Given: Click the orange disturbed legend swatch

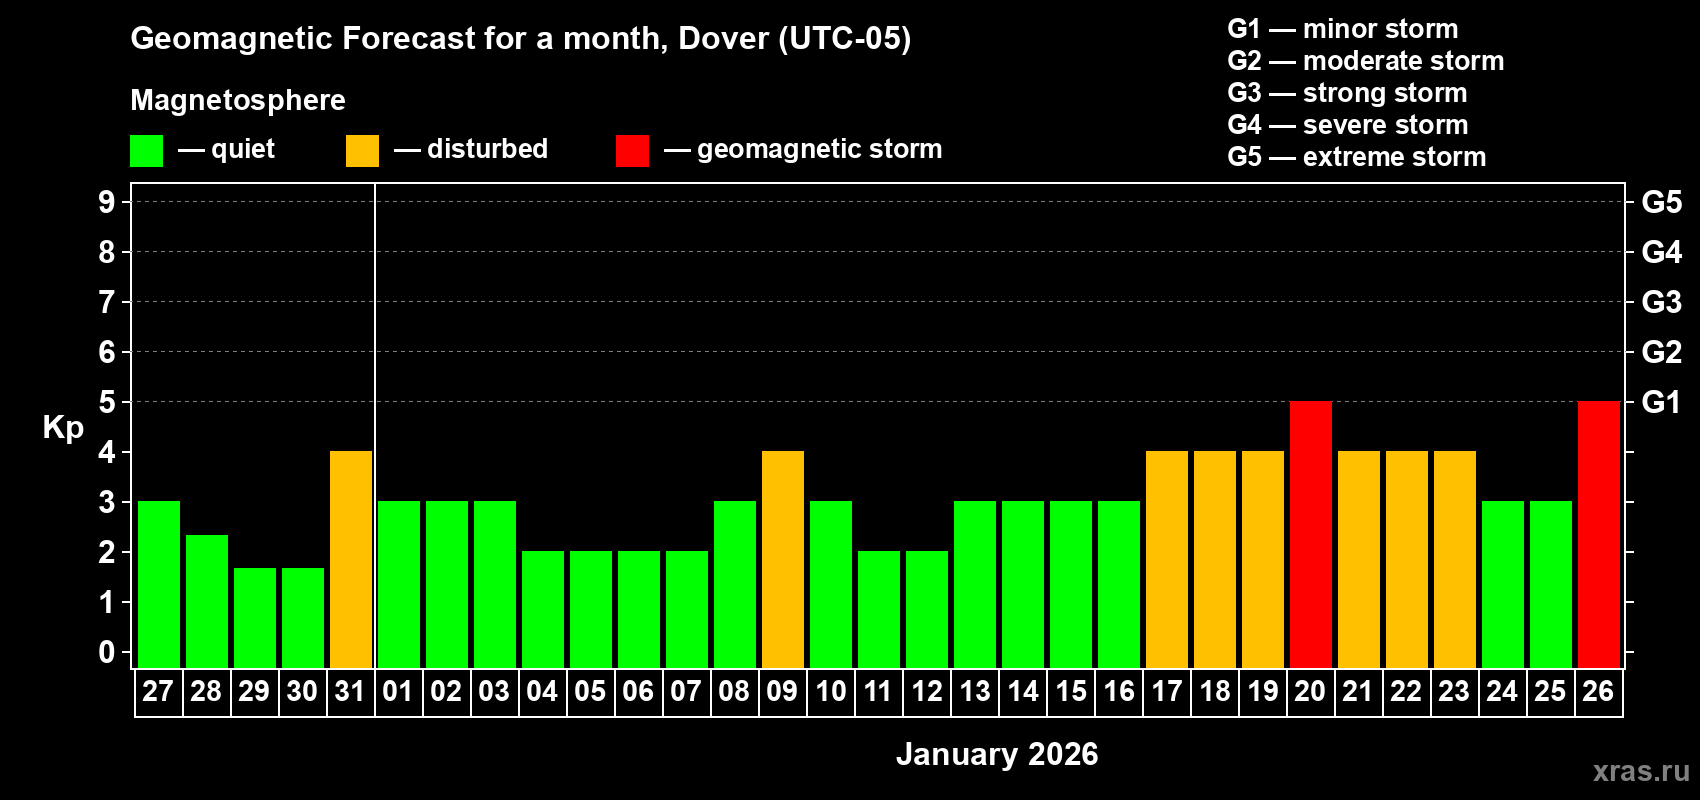Looking at the screenshot, I should [362, 151].
